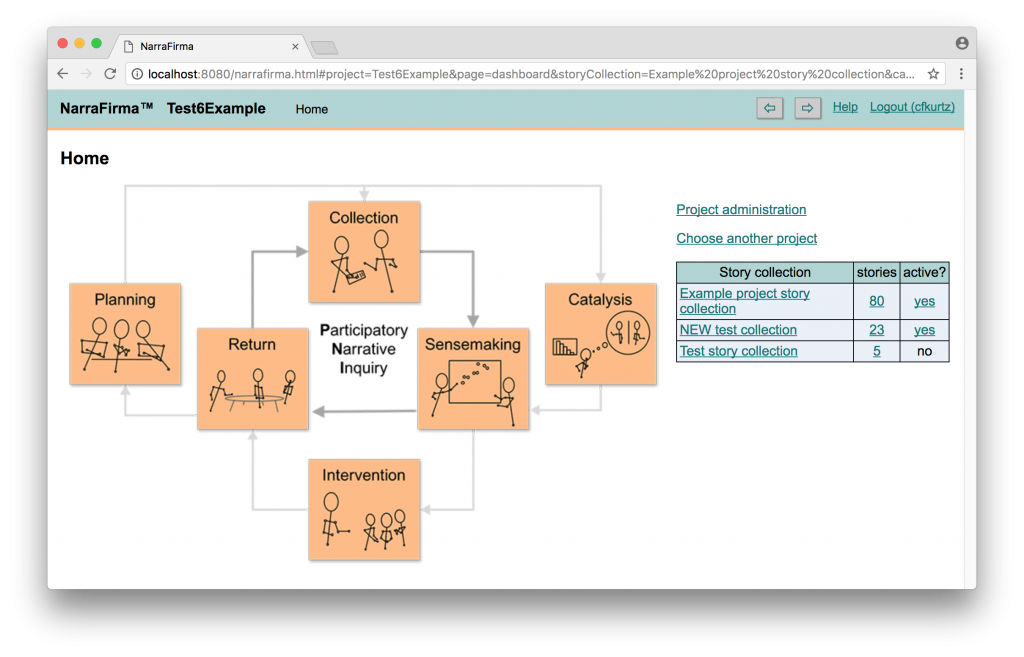This screenshot has height=657, width=1024.
Task: Go to the Intervention stage icon
Action: [364, 509]
